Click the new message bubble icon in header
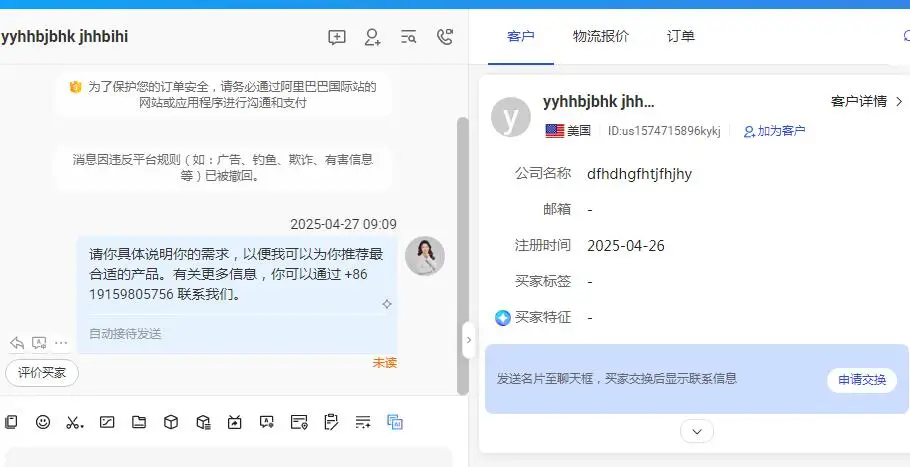Screen dimensions: 910x467 pos(337,37)
